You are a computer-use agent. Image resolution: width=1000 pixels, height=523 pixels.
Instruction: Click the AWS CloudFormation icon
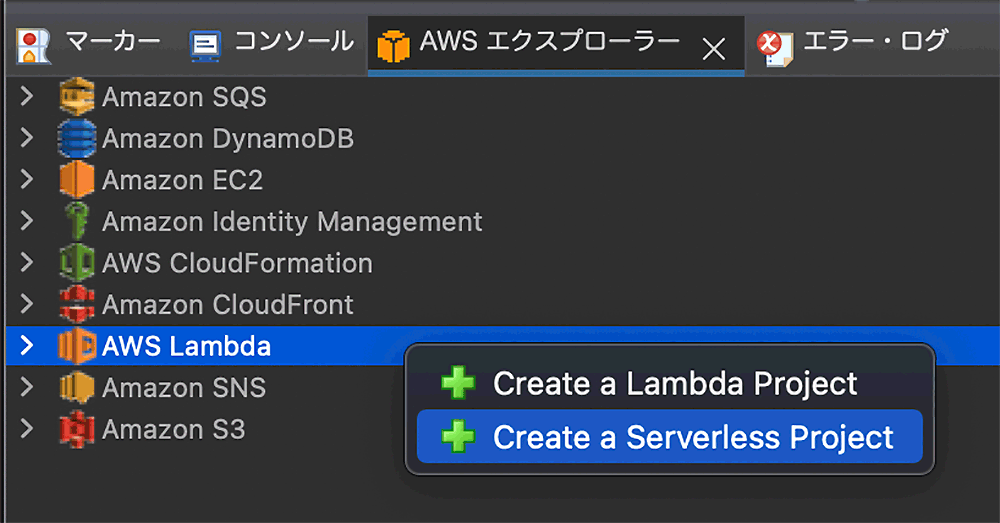(x=76, y=263)
